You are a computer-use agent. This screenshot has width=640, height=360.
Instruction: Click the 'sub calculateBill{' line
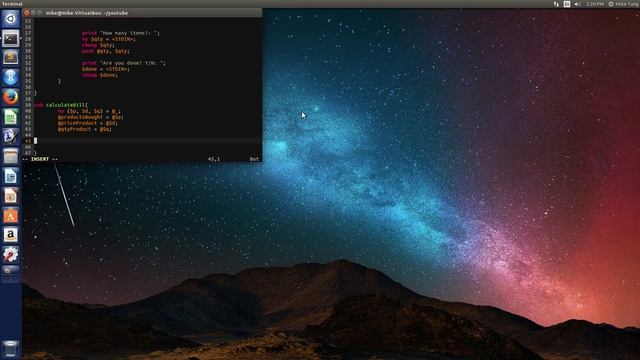point(61,105)
